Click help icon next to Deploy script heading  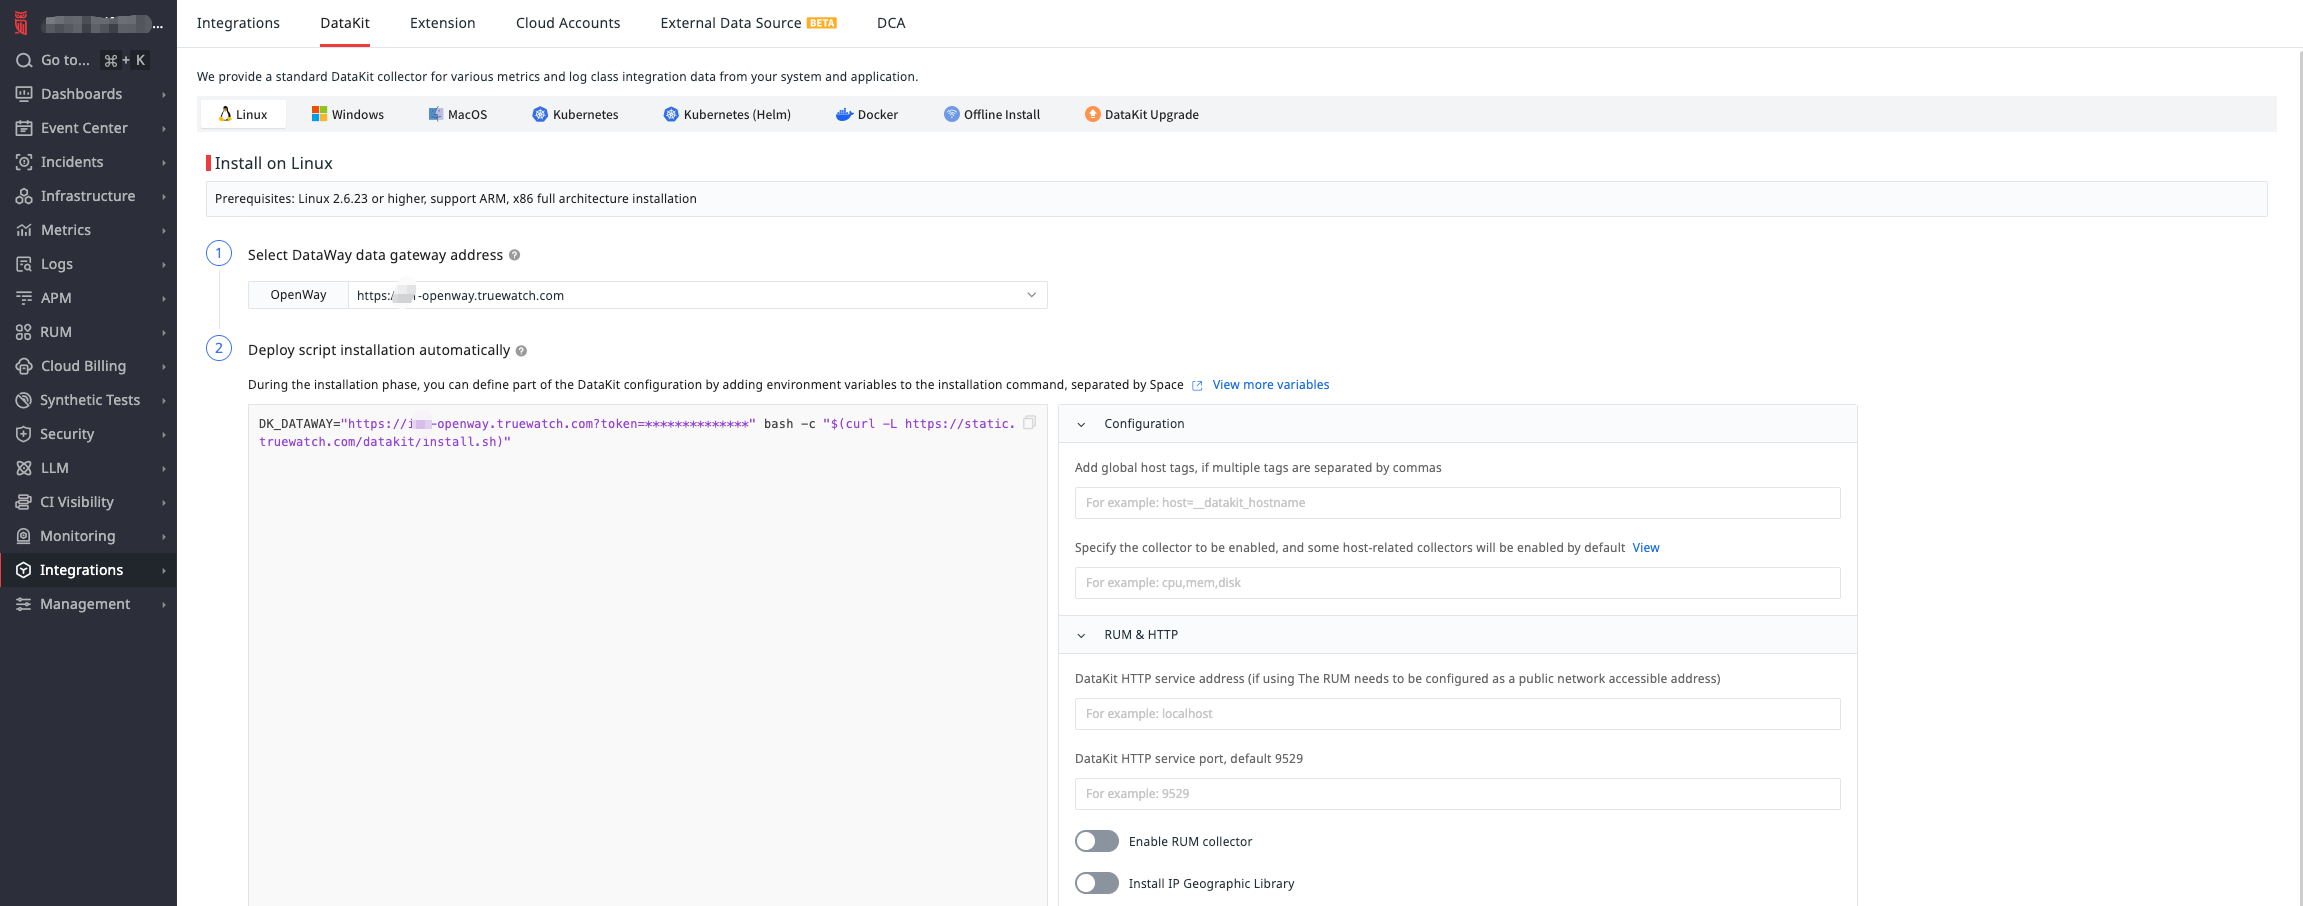[521, 351]
